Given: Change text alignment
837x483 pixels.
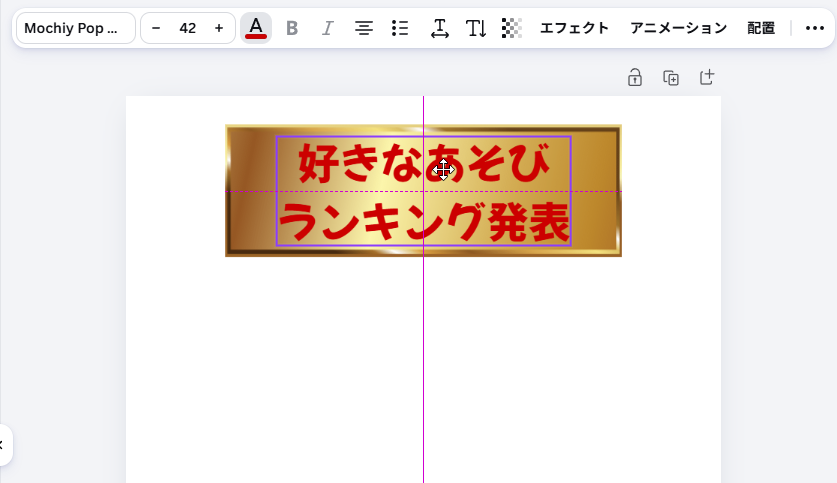Looking at the screenshot, I should pos(364,28).
